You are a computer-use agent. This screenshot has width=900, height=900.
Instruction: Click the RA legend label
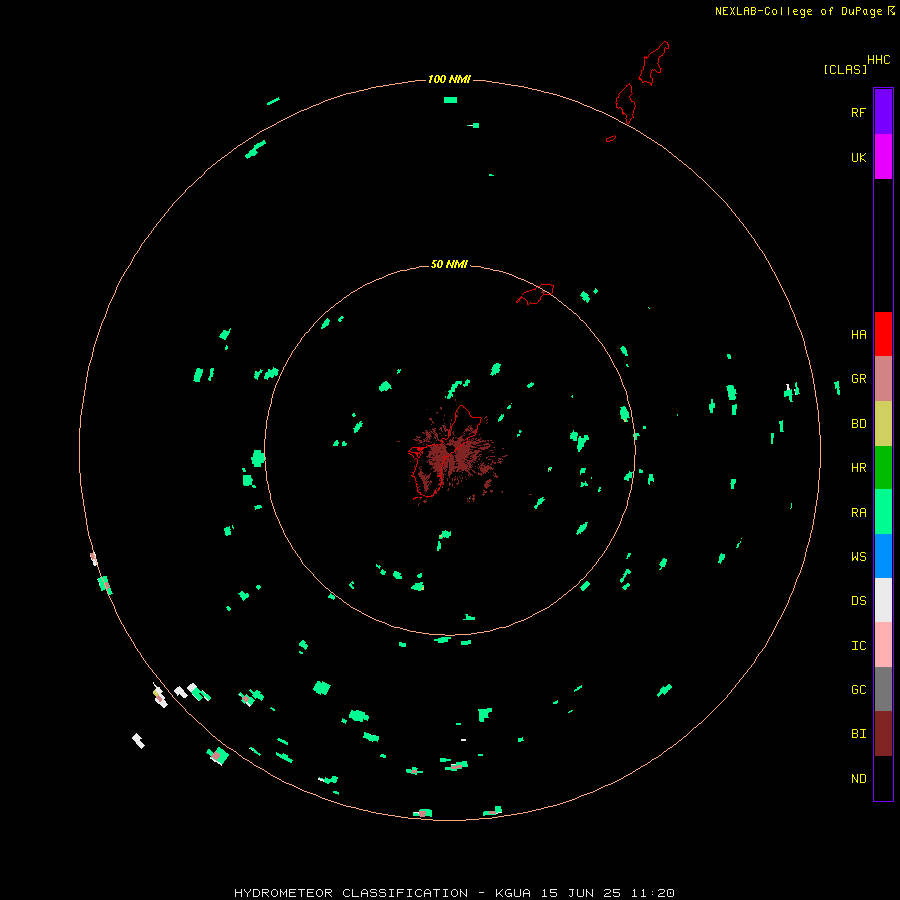(859, 513)
